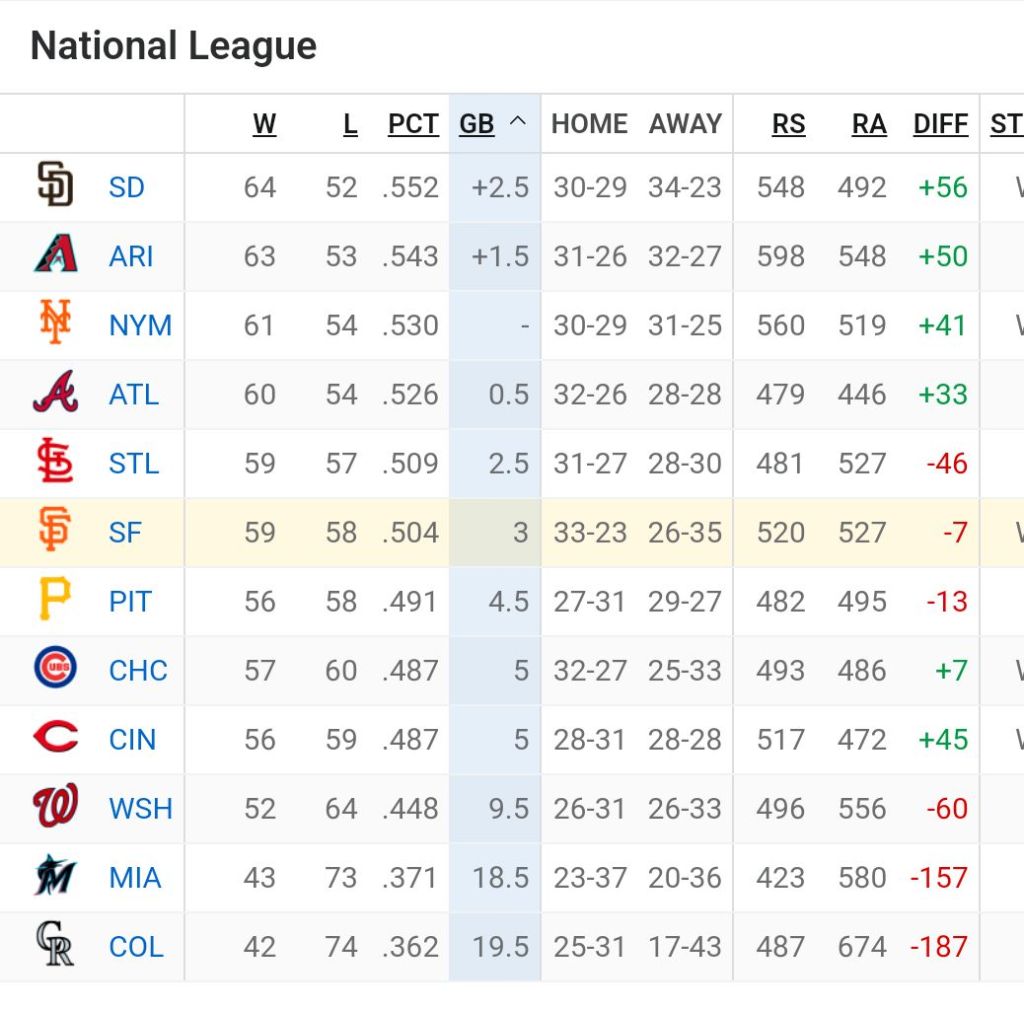Sort standings by L column

coord(350,124)
